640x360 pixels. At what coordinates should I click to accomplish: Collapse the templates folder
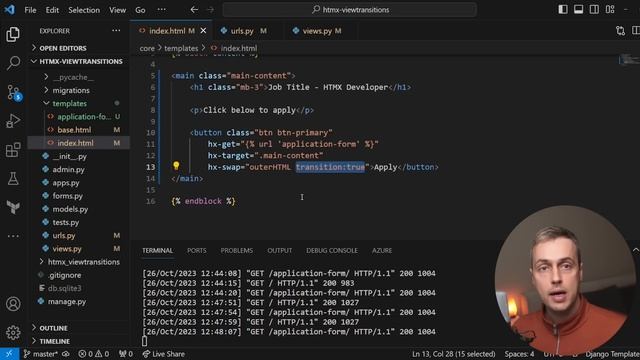pyautogui.click(x=78, y=103)
